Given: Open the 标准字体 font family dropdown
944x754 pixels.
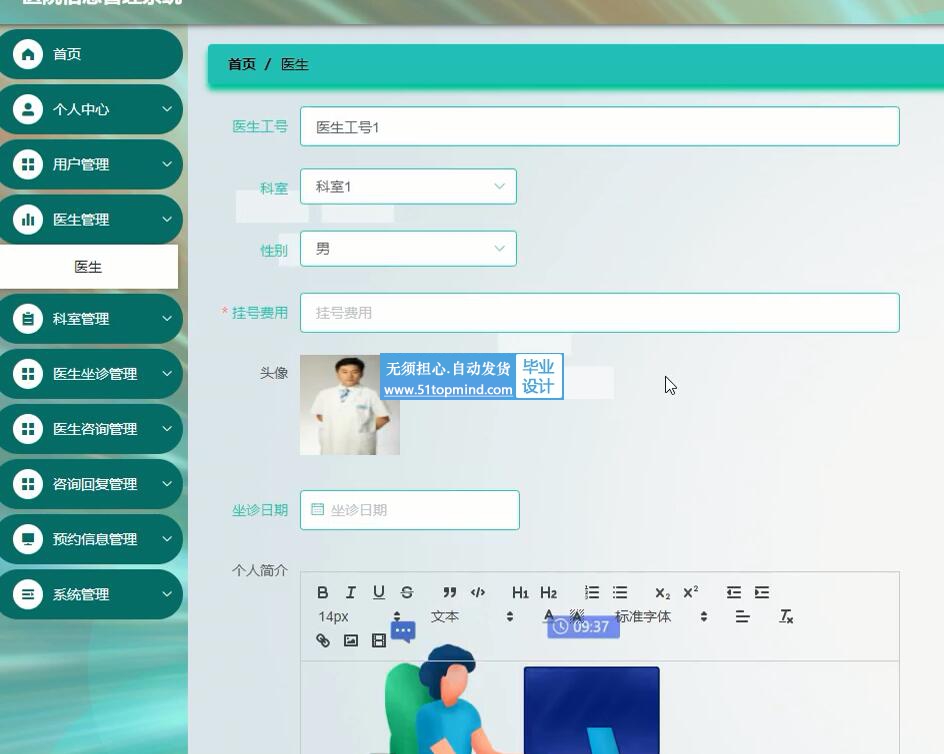Looking at the screenshot, I should tap(661, 616).
